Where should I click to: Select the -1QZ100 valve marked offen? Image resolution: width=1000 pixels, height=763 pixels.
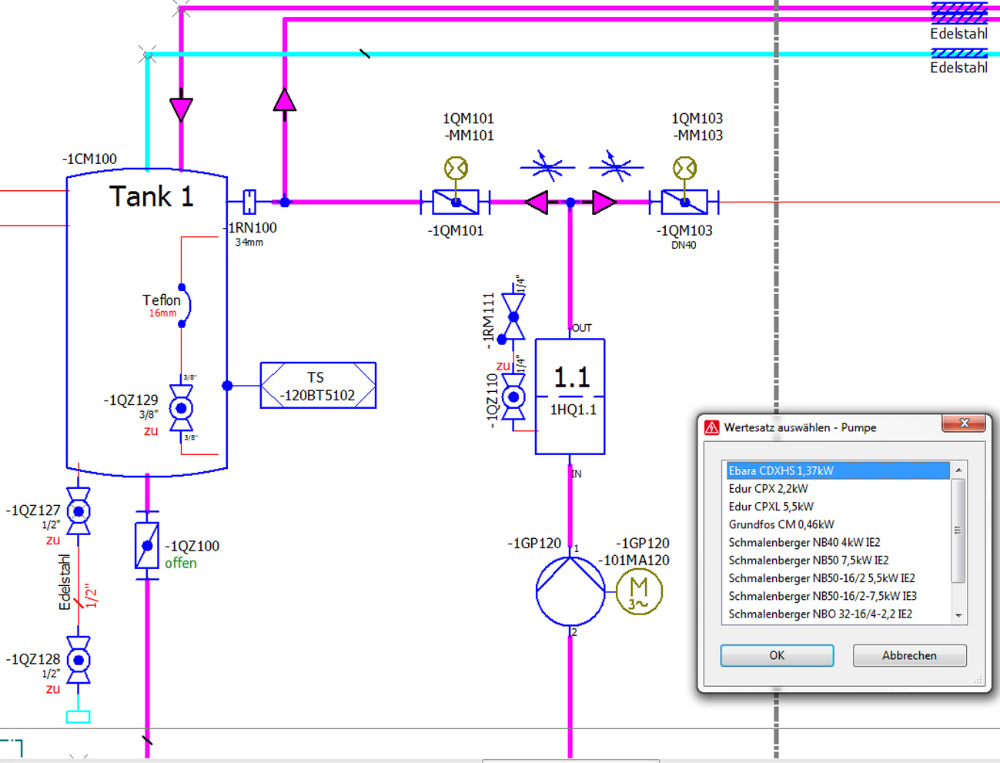(148, 546)
